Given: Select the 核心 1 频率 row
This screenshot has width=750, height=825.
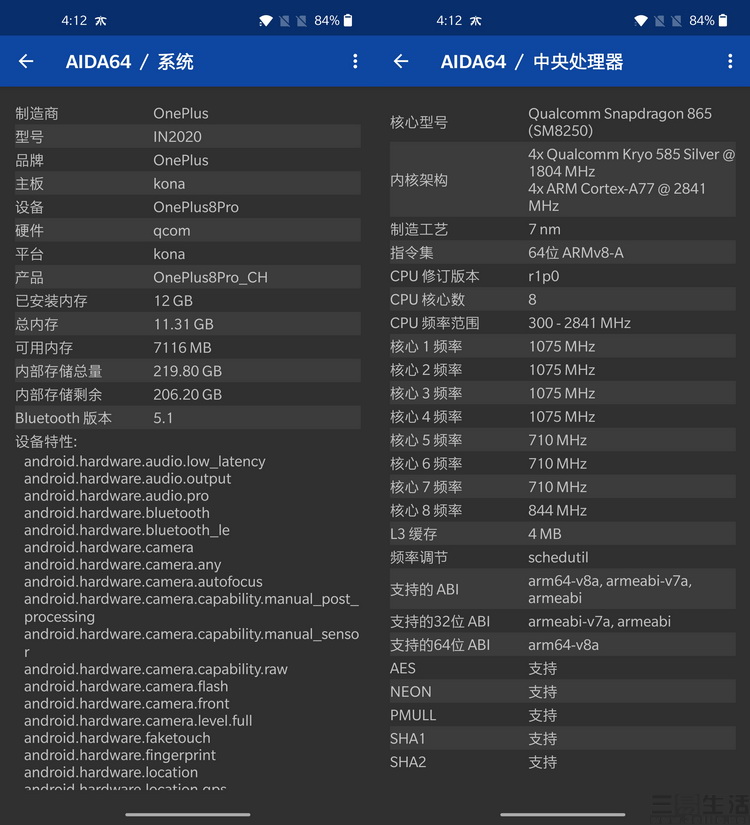Looking at the screenshot, I should click(x=563, y=346).
